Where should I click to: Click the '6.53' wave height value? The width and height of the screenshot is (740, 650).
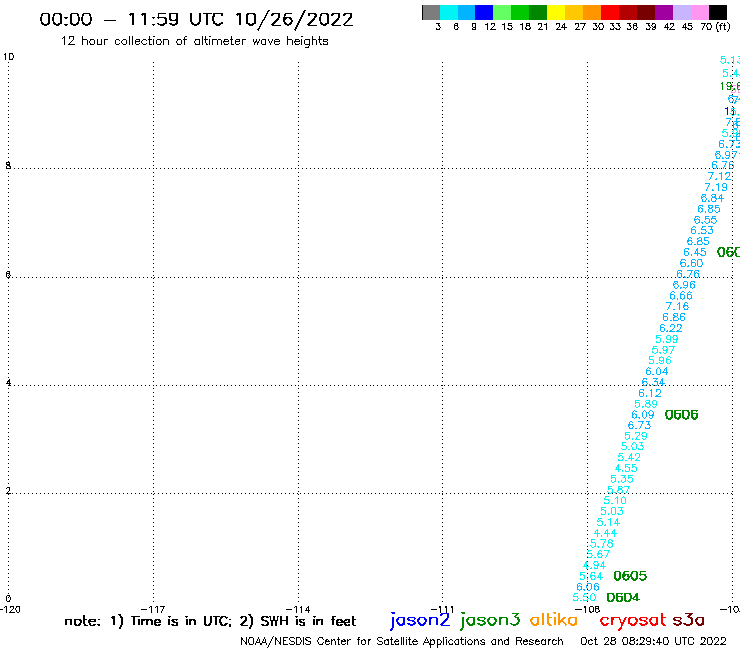coord(702,230)
